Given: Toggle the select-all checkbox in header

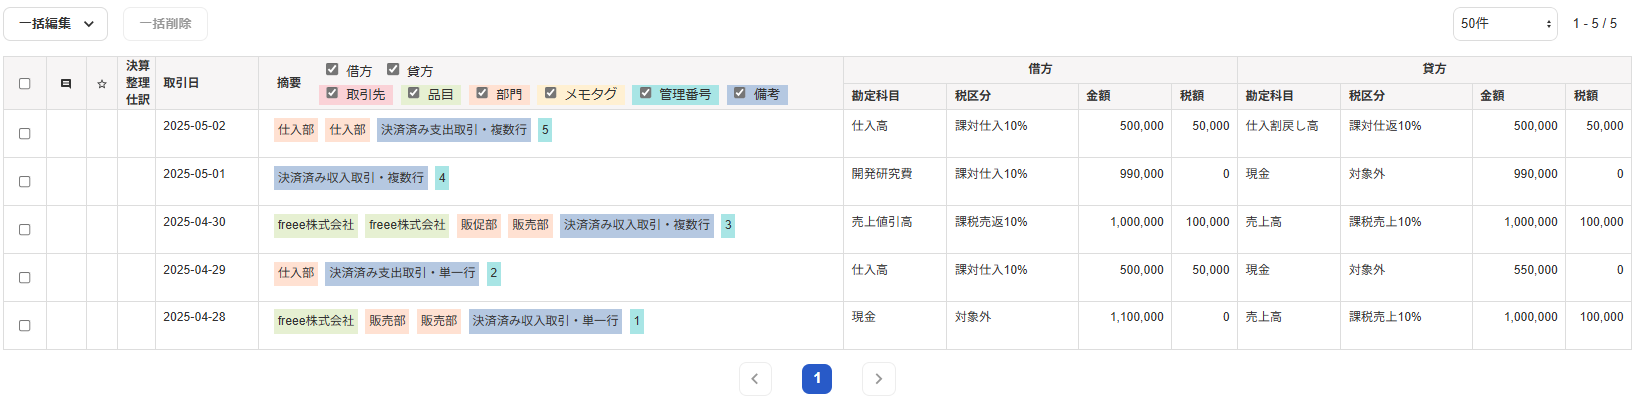Looking at the screenshot, I should click(x=25, y=84).
